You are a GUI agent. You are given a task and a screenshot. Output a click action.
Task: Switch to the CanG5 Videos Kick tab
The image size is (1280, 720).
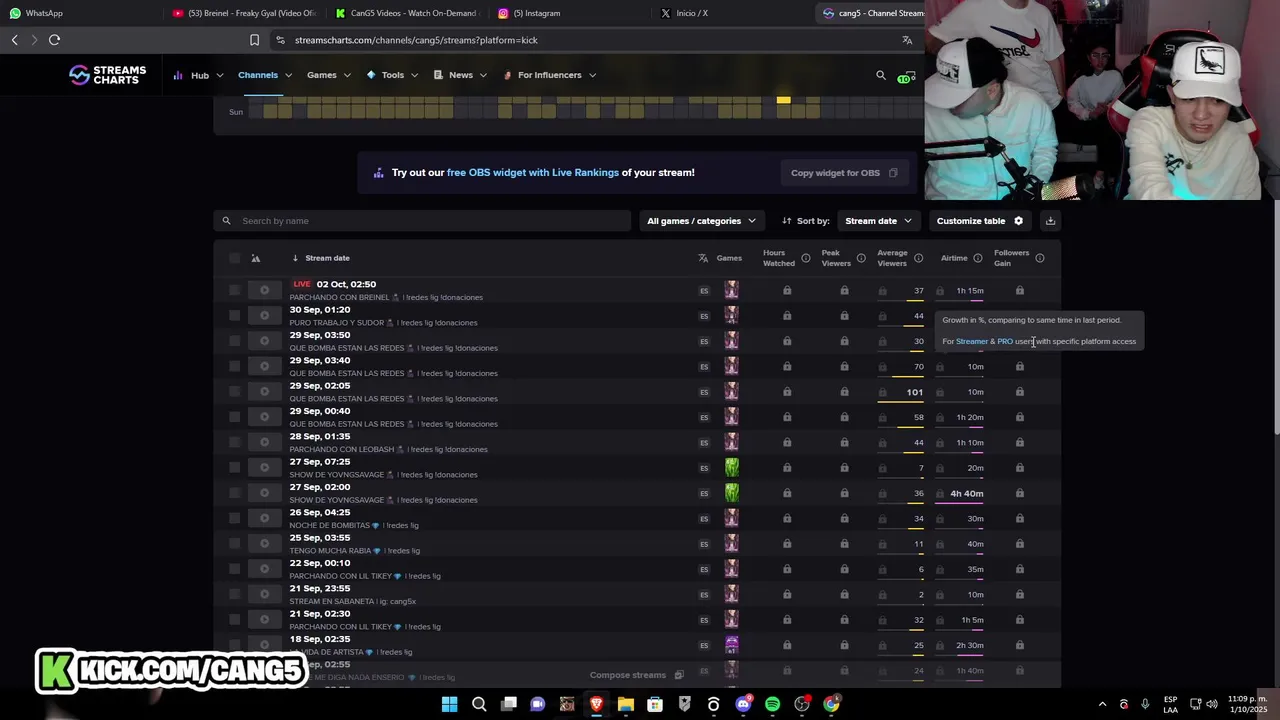click(x=407, y=13)
